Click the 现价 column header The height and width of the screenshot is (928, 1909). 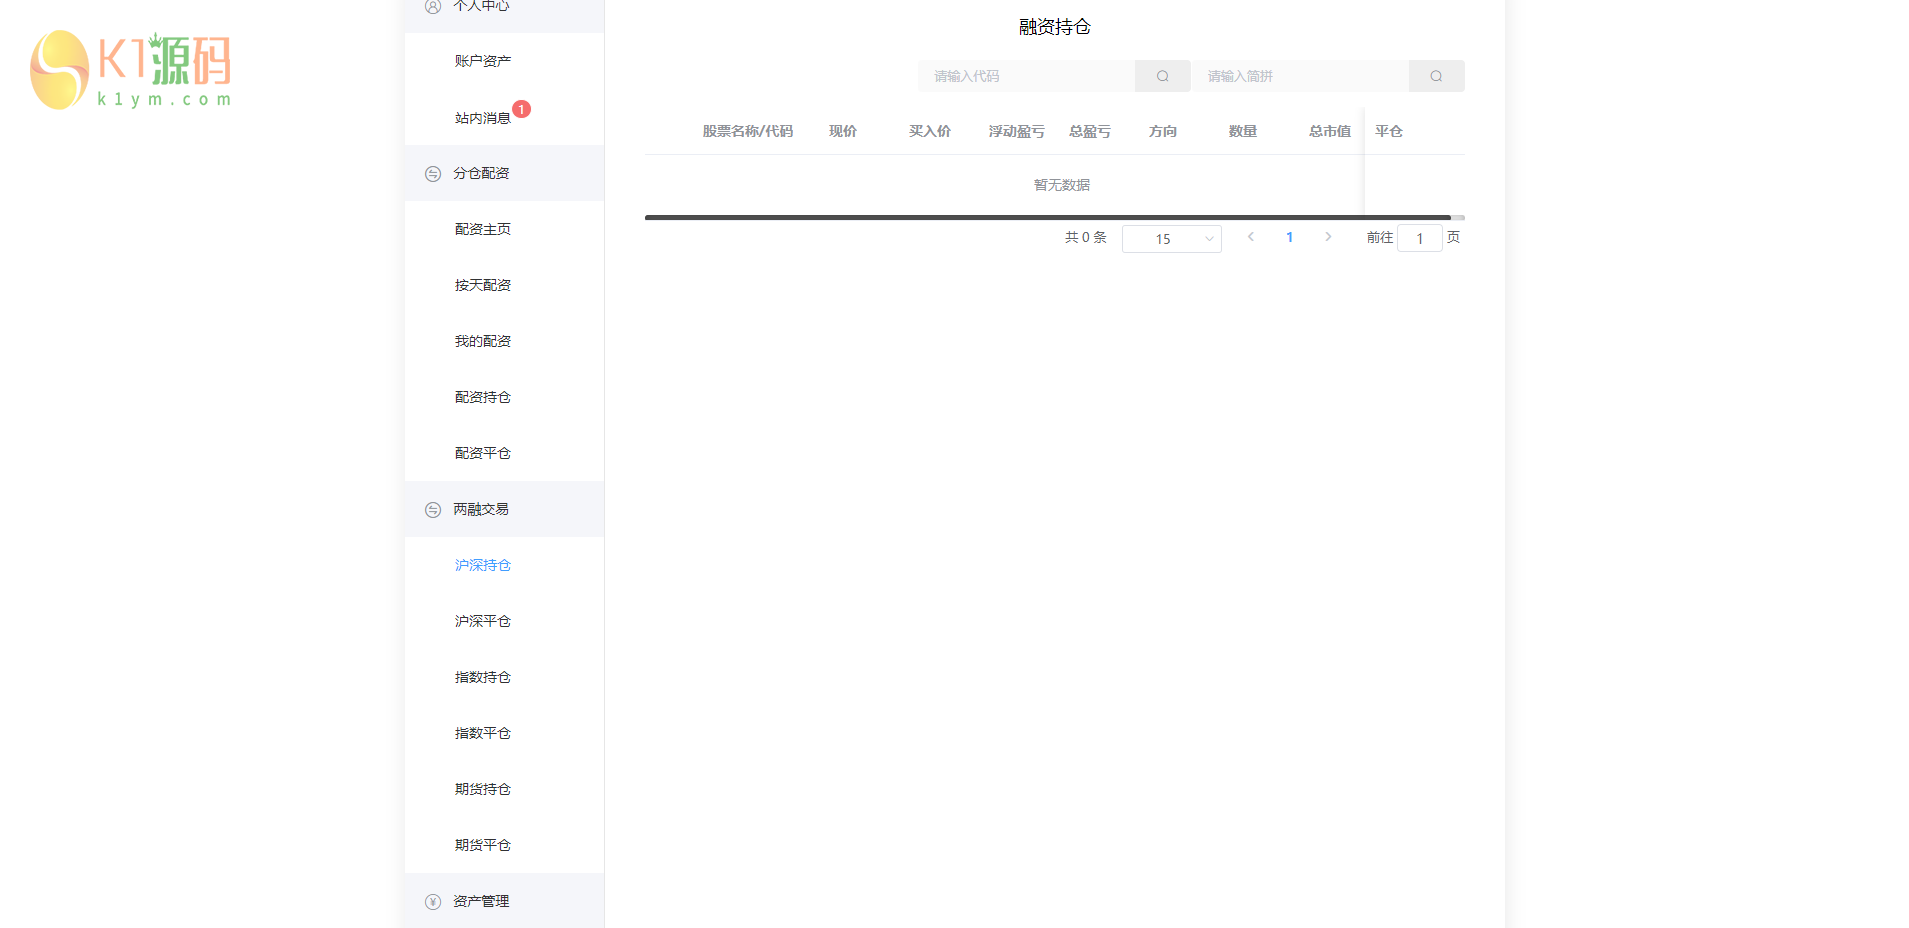tap(842, 131)
